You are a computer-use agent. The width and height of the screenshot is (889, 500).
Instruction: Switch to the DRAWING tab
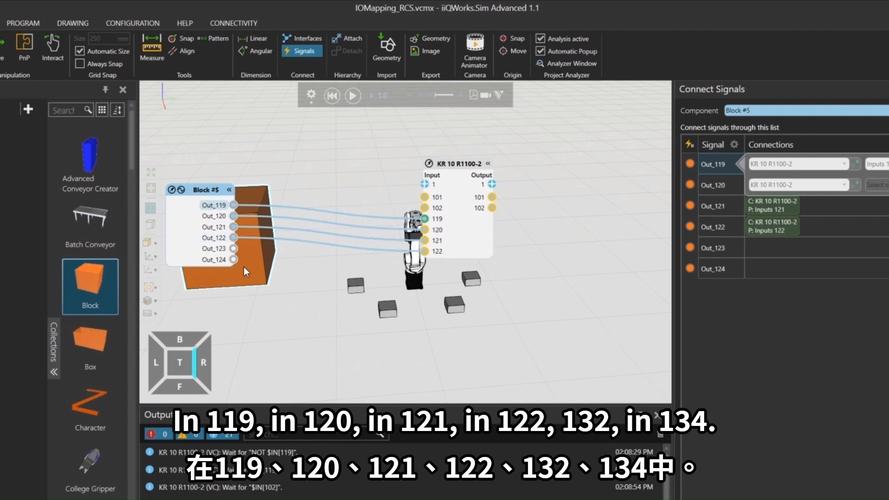click(72, 23)
